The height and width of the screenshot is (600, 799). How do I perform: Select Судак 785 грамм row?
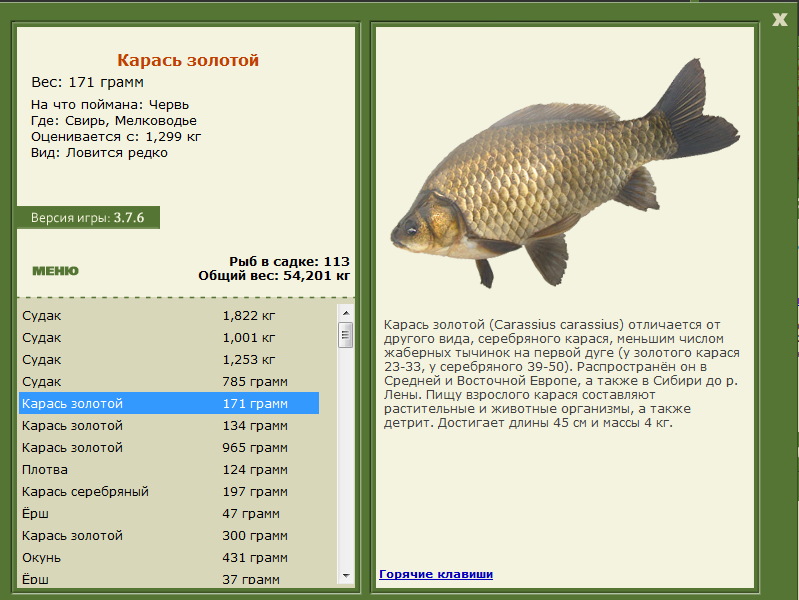[x=169, y=381]
